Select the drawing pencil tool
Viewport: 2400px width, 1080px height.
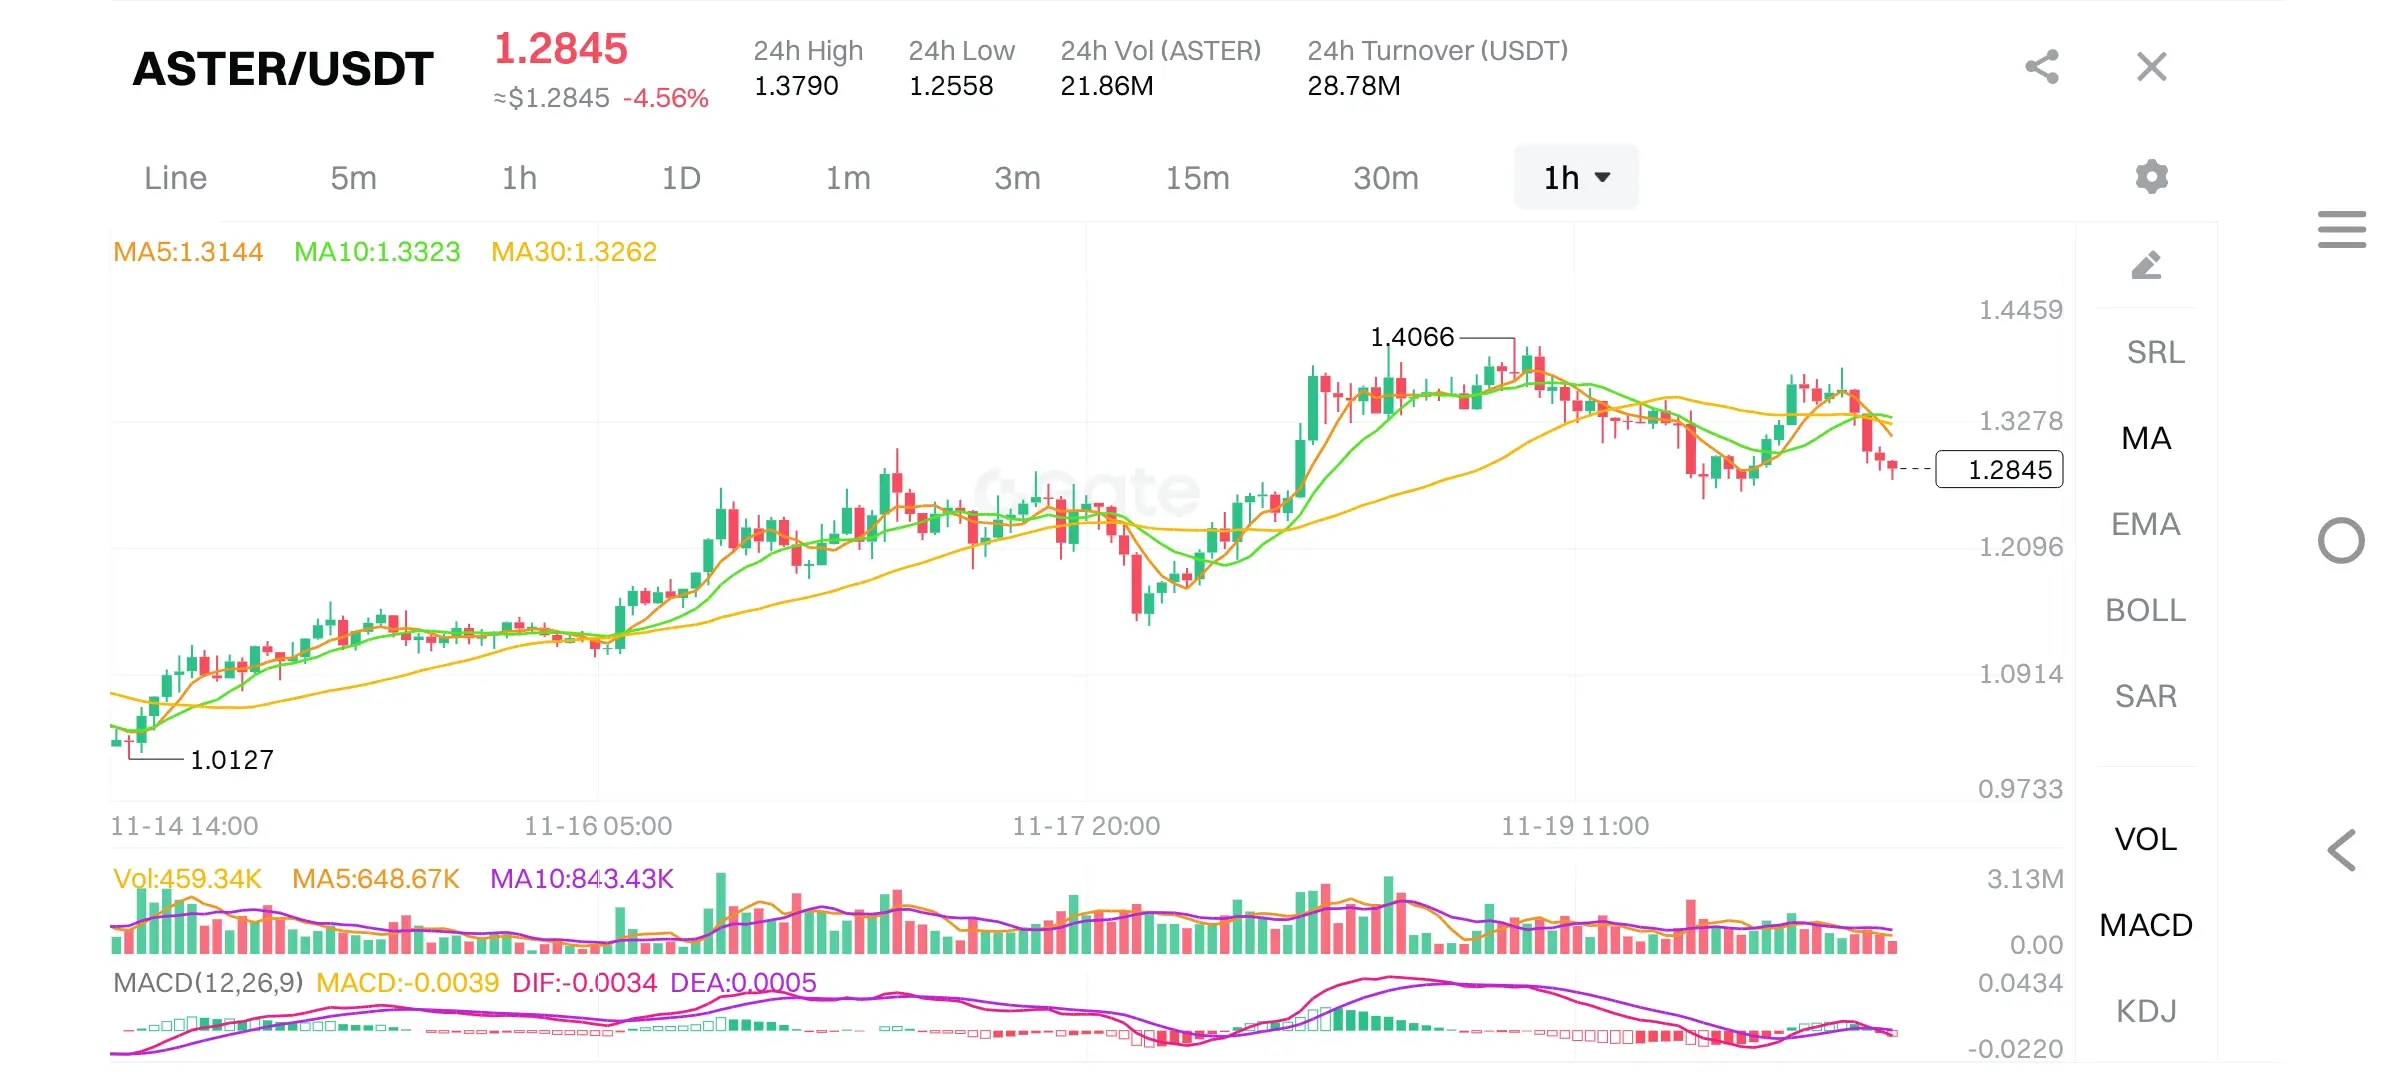2146,265
